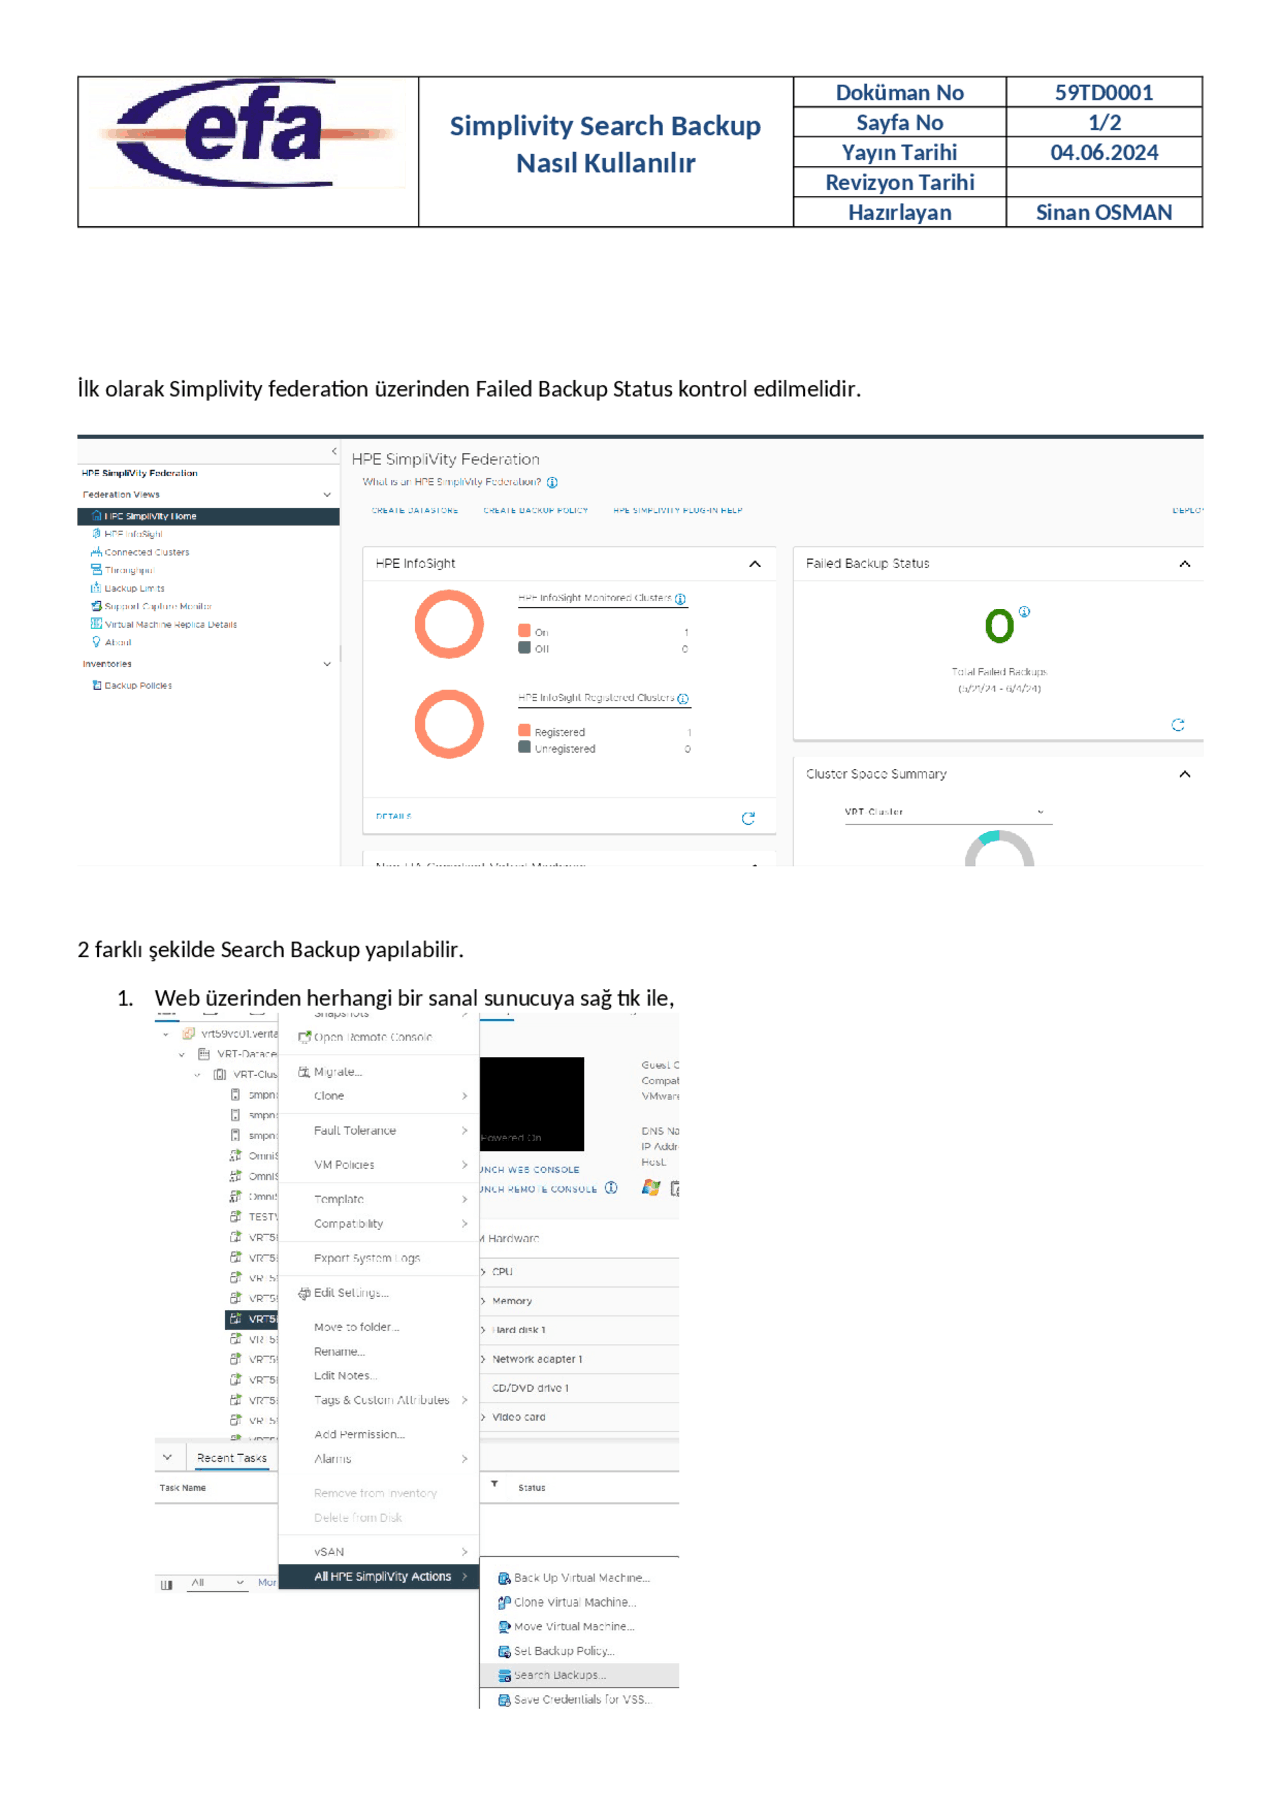Click info icon beside failed backups count

(1024, 611)
